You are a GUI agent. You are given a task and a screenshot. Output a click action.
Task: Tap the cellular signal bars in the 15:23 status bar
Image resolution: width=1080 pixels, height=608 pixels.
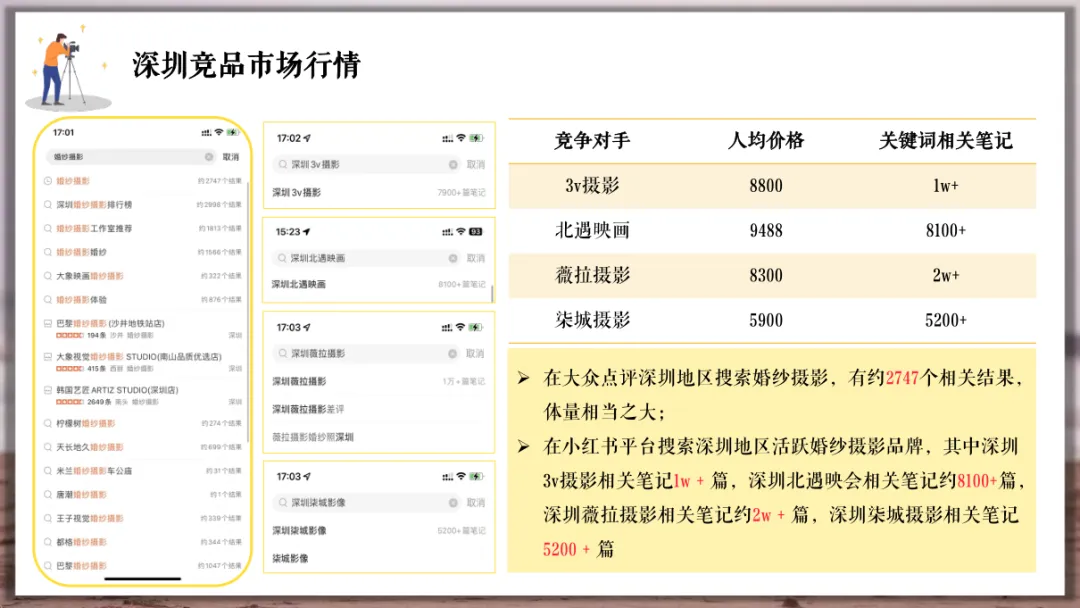coord(447,233)
